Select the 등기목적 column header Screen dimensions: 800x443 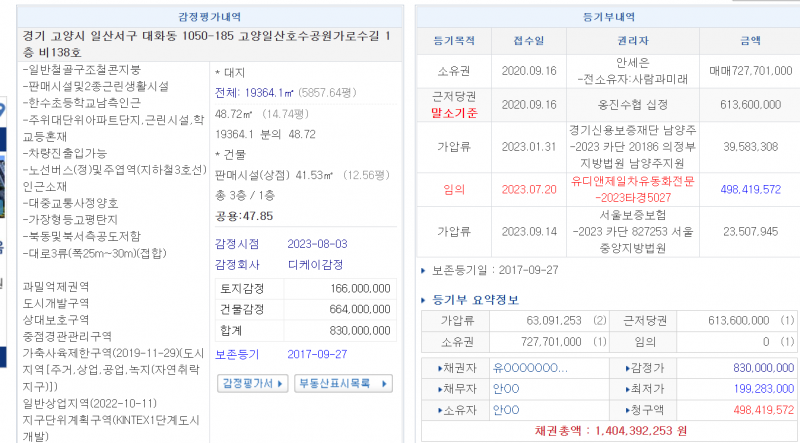point(454,41)
